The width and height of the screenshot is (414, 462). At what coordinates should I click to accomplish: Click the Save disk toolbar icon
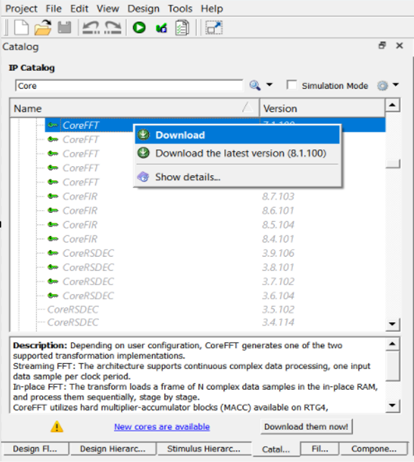(64, 27)
